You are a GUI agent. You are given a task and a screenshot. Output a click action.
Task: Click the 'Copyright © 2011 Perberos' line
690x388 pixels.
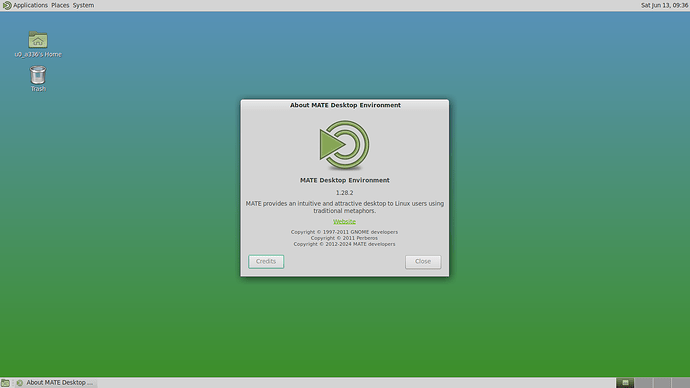(345, 238)
